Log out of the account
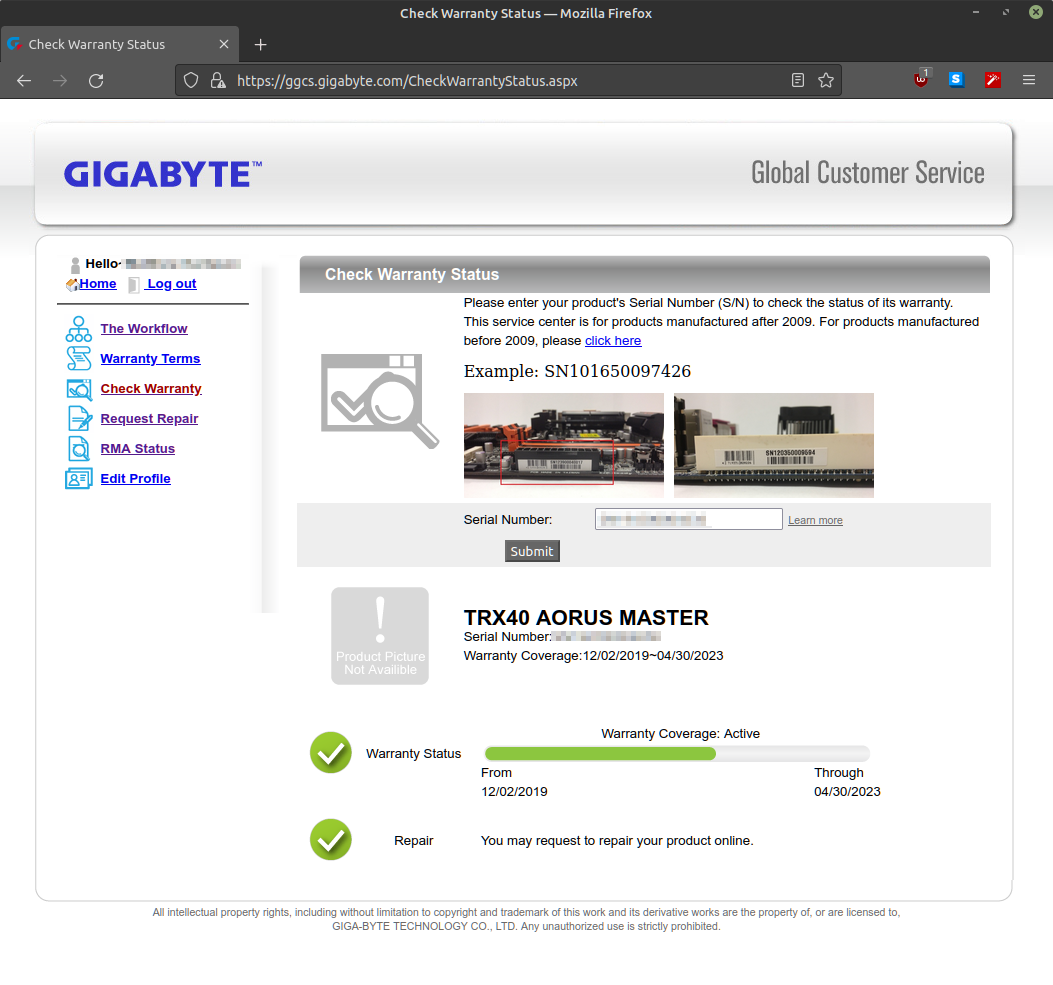Viewport: 1053px width, 985px height. (171, 284)
